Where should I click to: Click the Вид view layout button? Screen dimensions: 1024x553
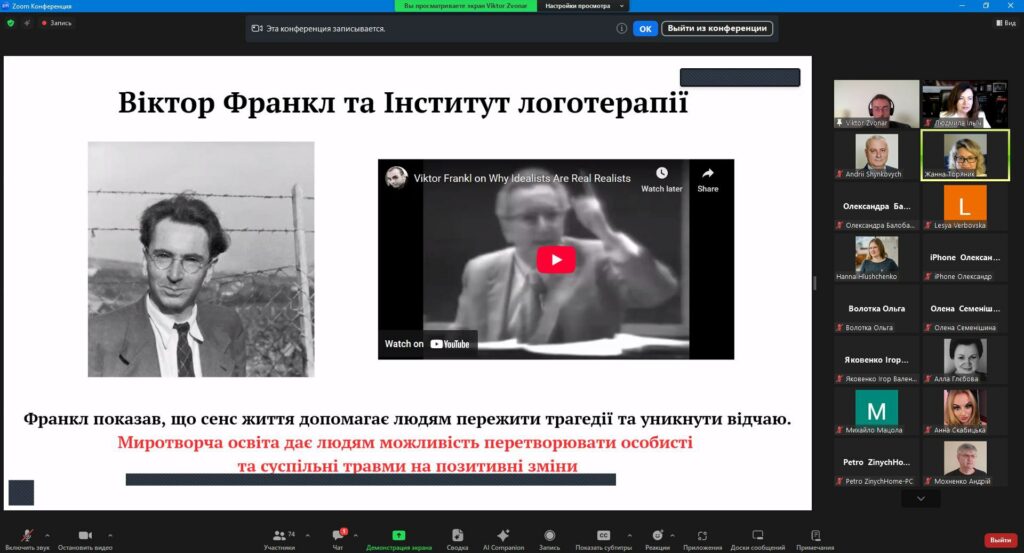pyautogui.click(x=1006, y=23)
